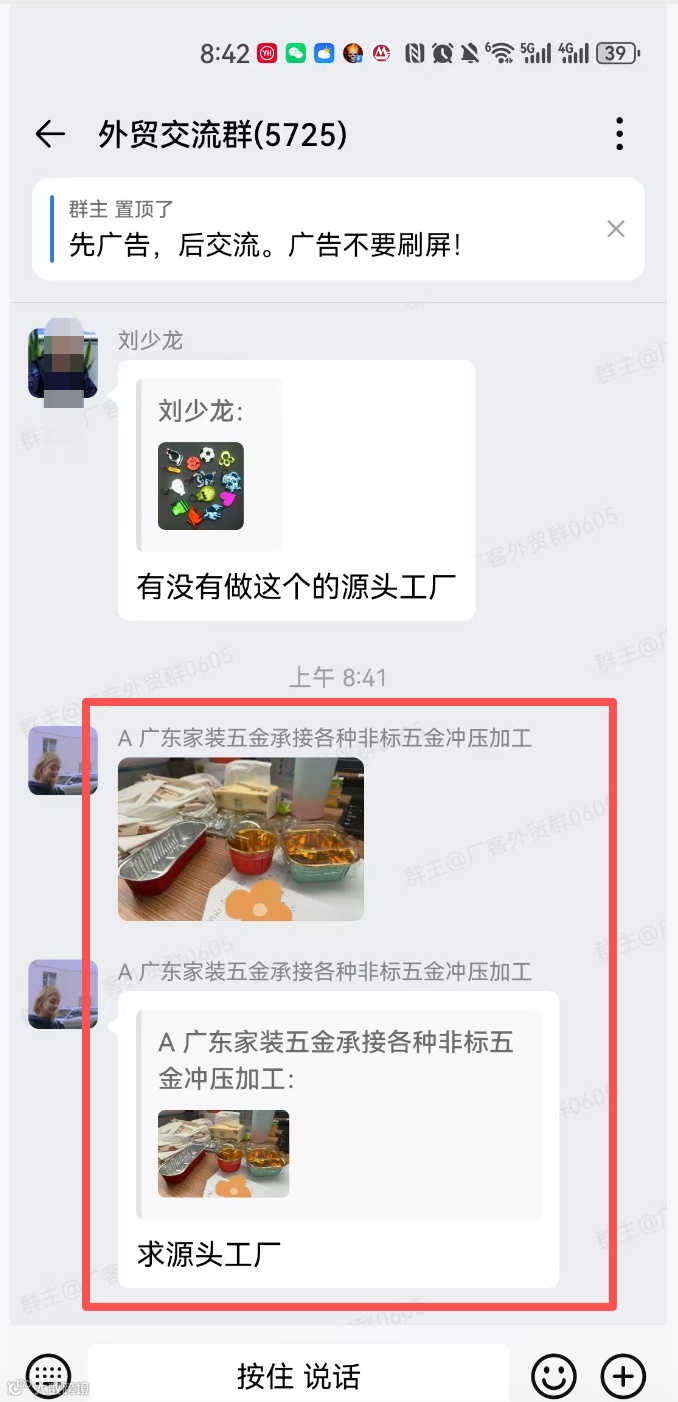
Task: Open pinned message 先广告，后交流
Action: pyautogui.click(x=338, y=229)
